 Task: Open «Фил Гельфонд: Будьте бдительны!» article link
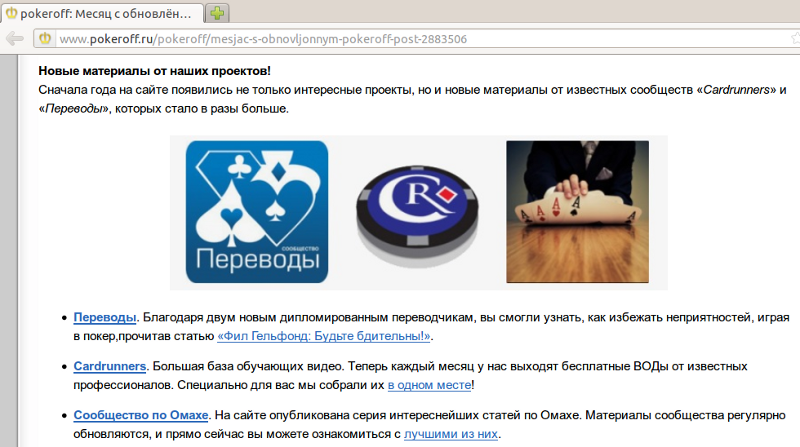(324, 336)
